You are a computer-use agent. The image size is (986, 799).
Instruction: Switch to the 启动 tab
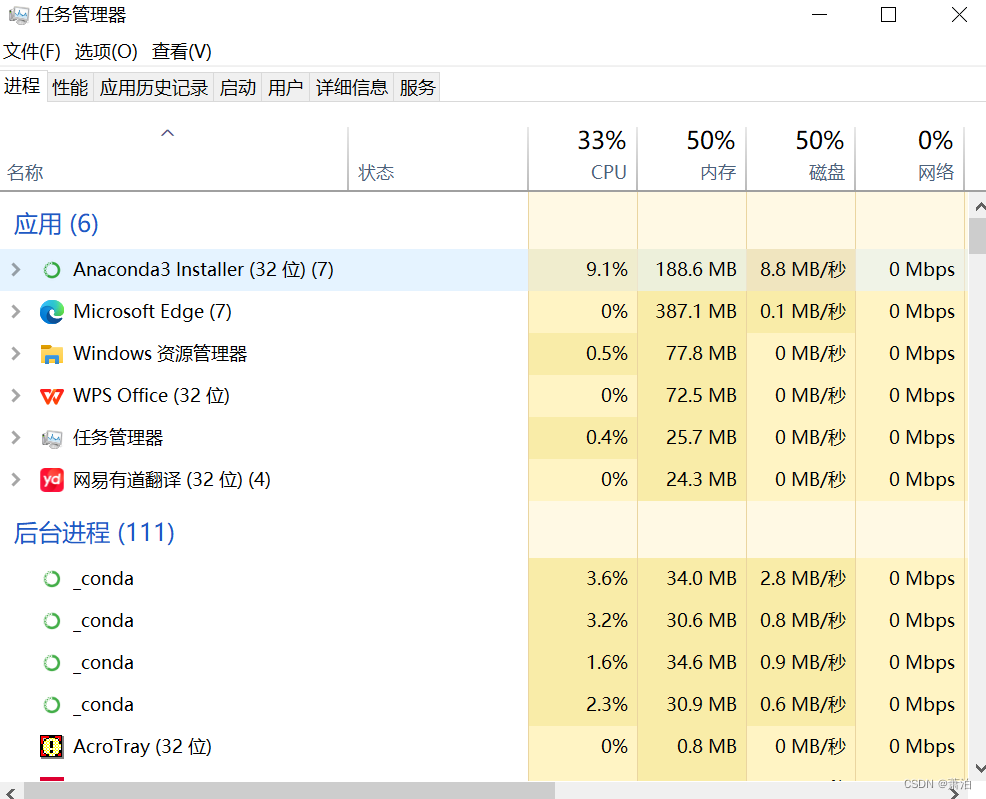(x=238, y=87)
